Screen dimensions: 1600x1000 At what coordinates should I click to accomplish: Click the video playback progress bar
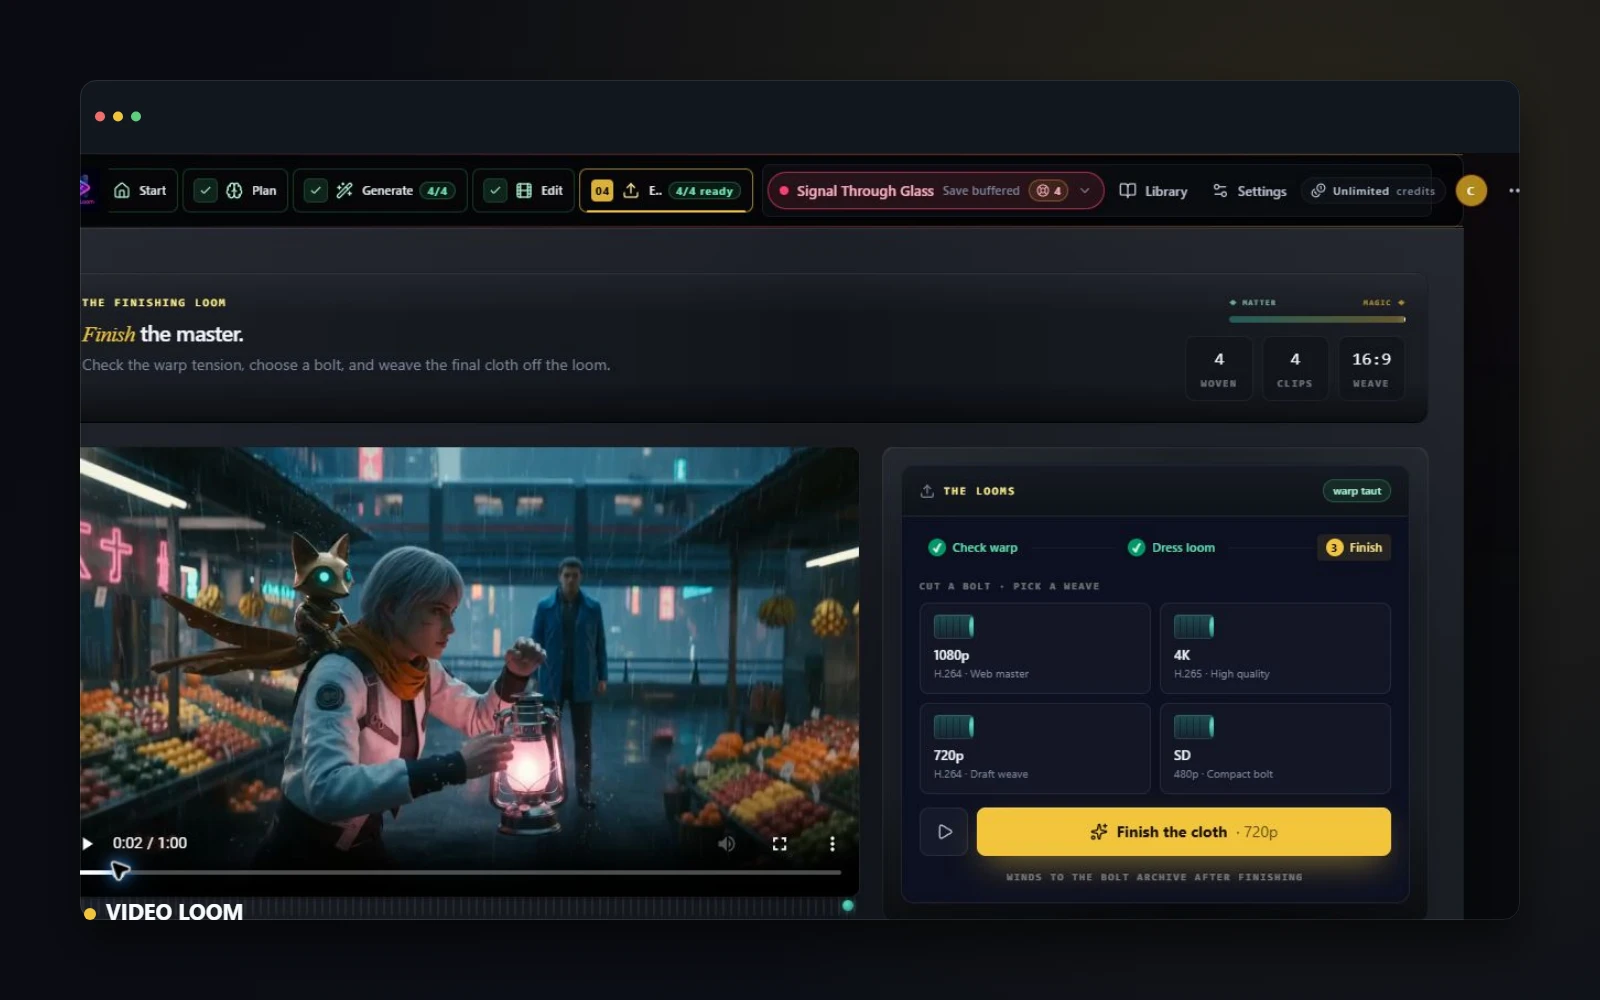(x=461, y=872)
